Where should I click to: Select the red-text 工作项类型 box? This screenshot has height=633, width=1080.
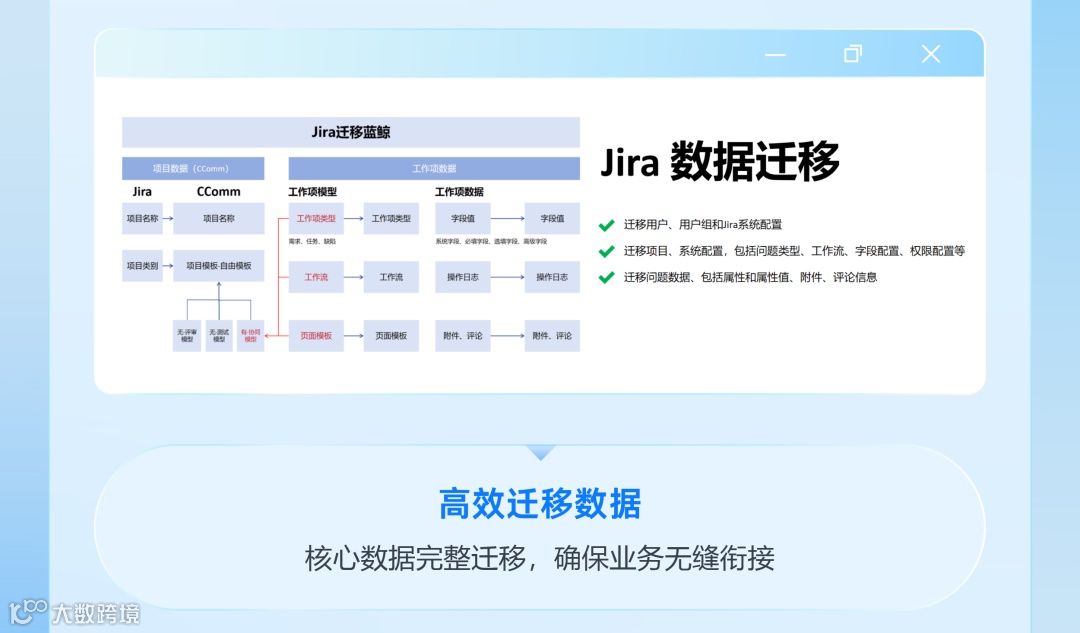316,218
